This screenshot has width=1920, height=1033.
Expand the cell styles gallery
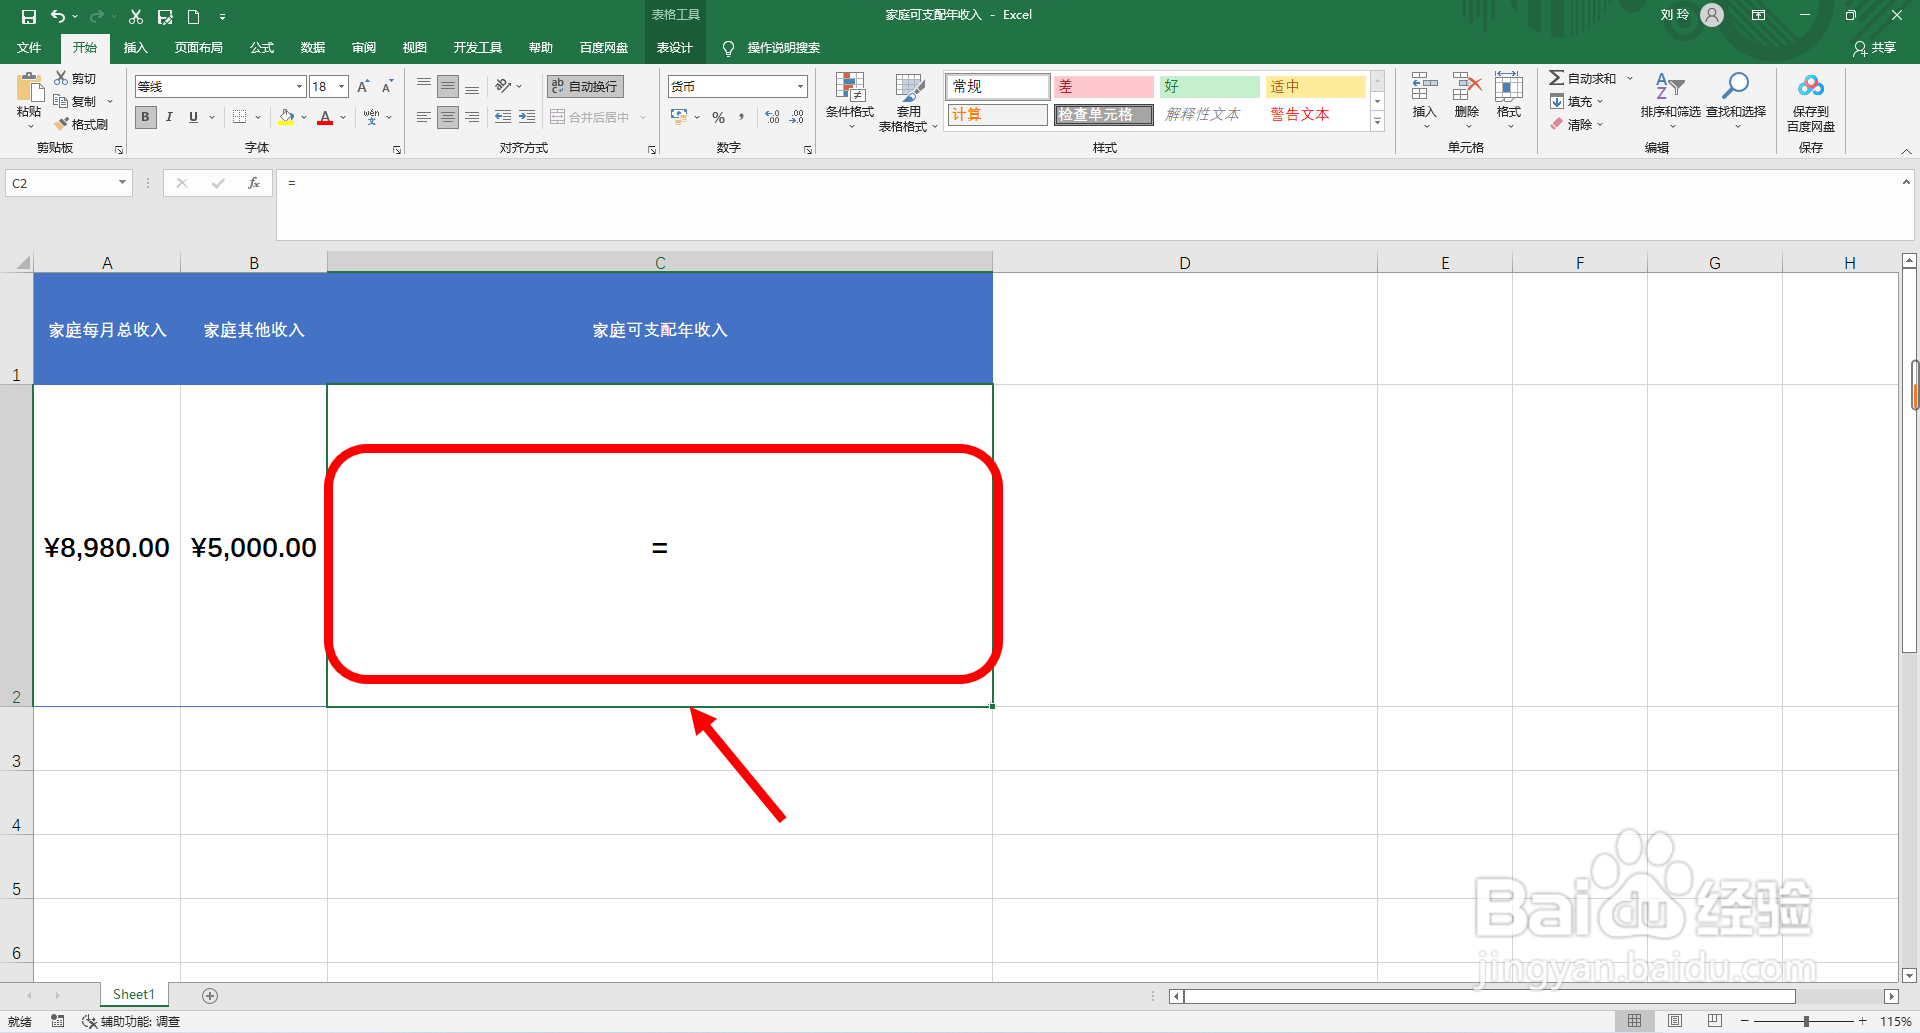pos(1377,122)
